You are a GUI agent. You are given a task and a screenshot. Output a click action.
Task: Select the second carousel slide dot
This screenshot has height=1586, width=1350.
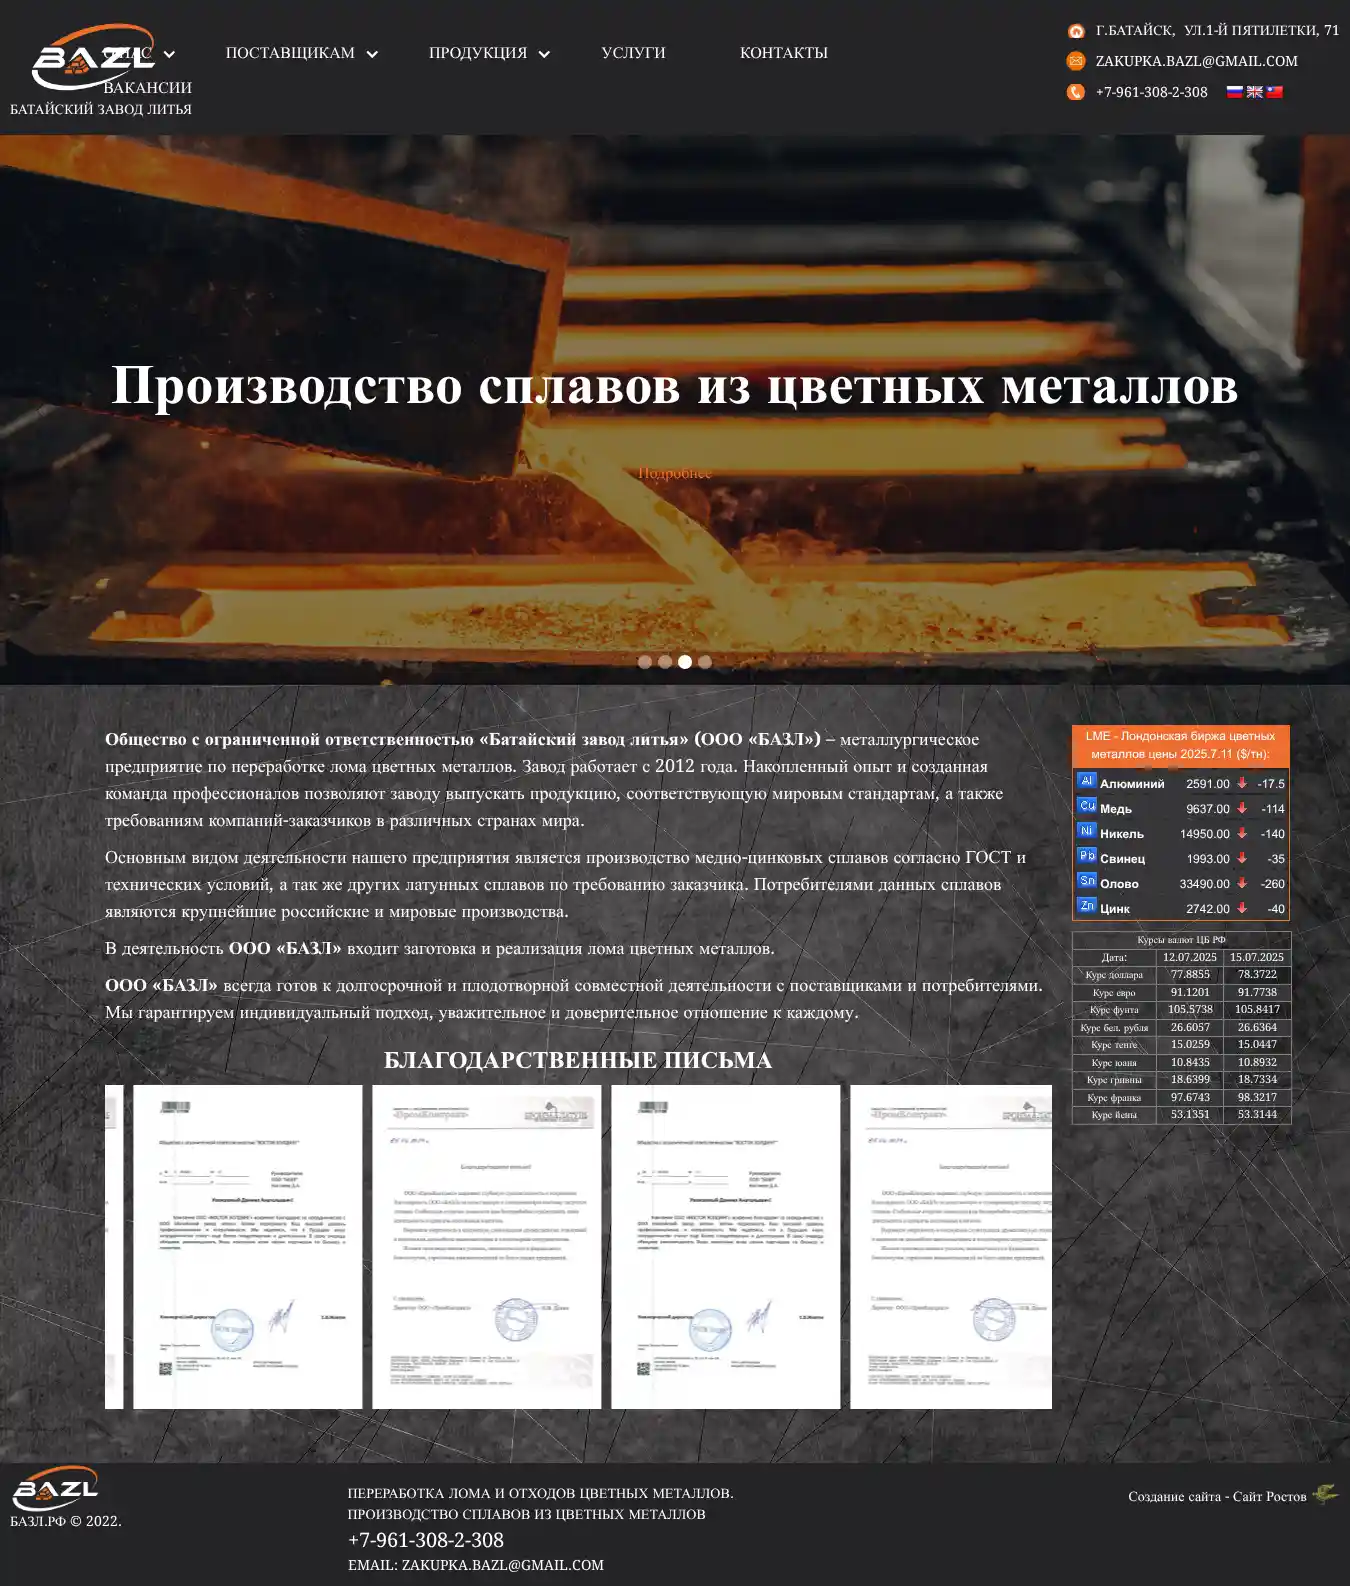[665, 662]
